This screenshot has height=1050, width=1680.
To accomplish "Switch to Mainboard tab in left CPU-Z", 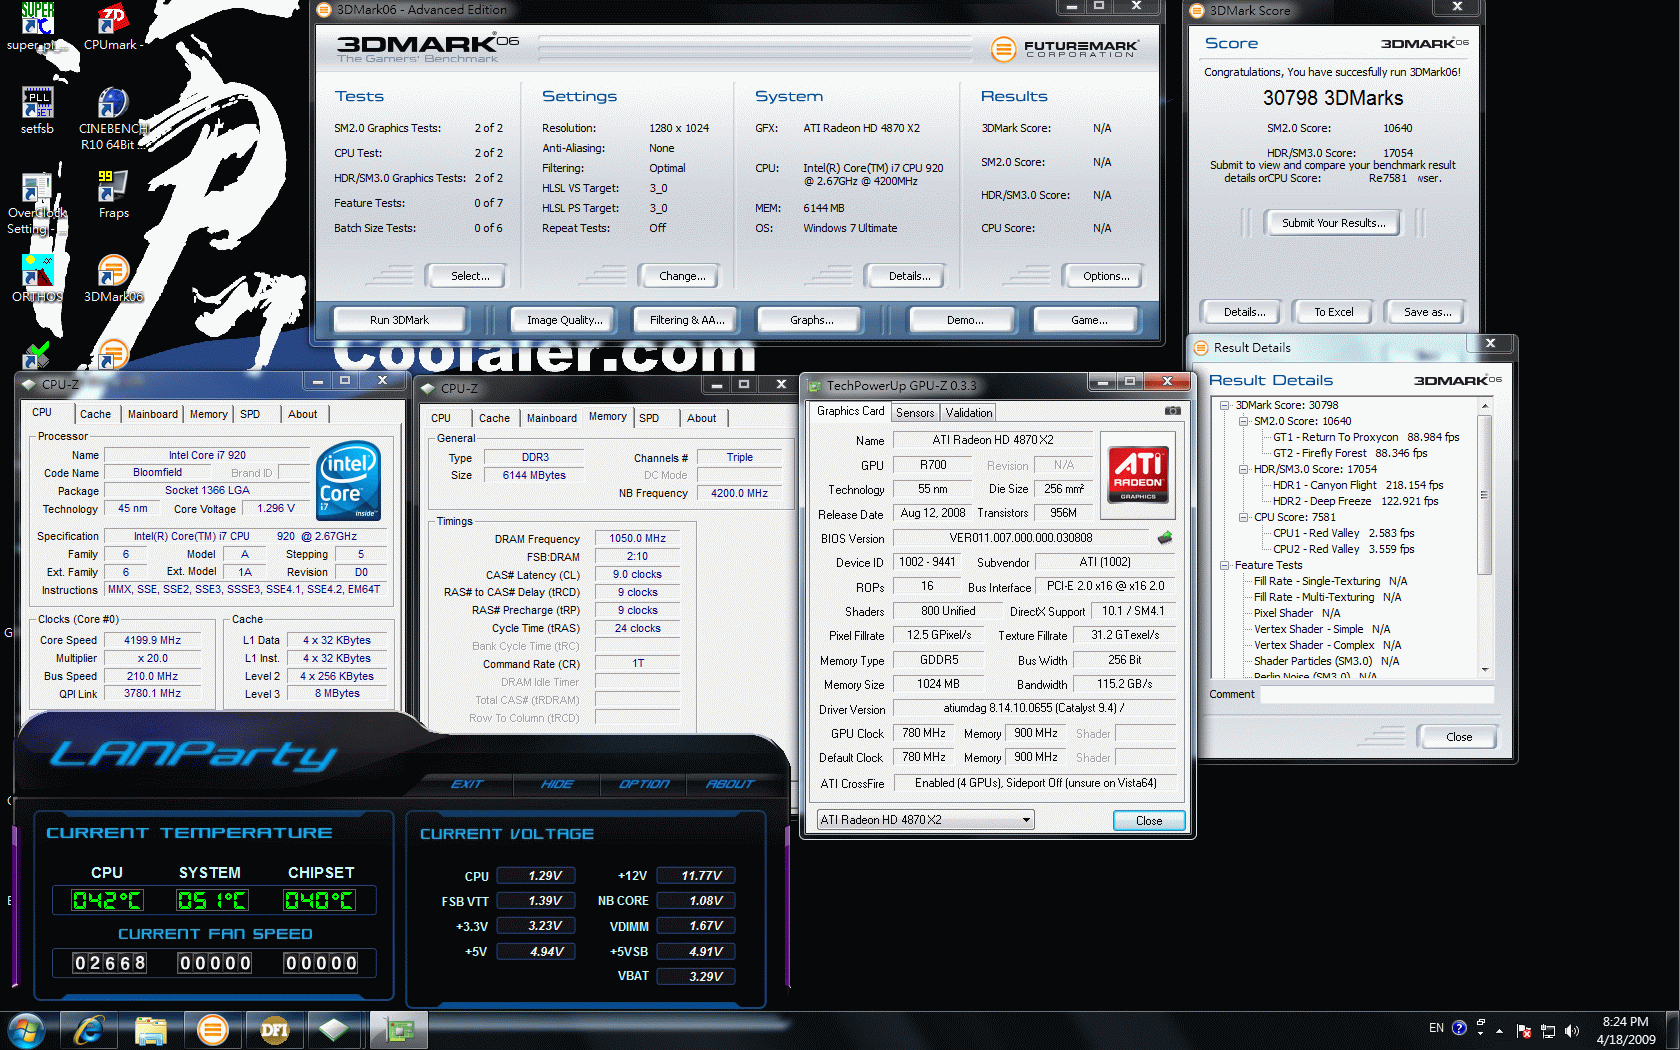I will (x=152, y=414).
